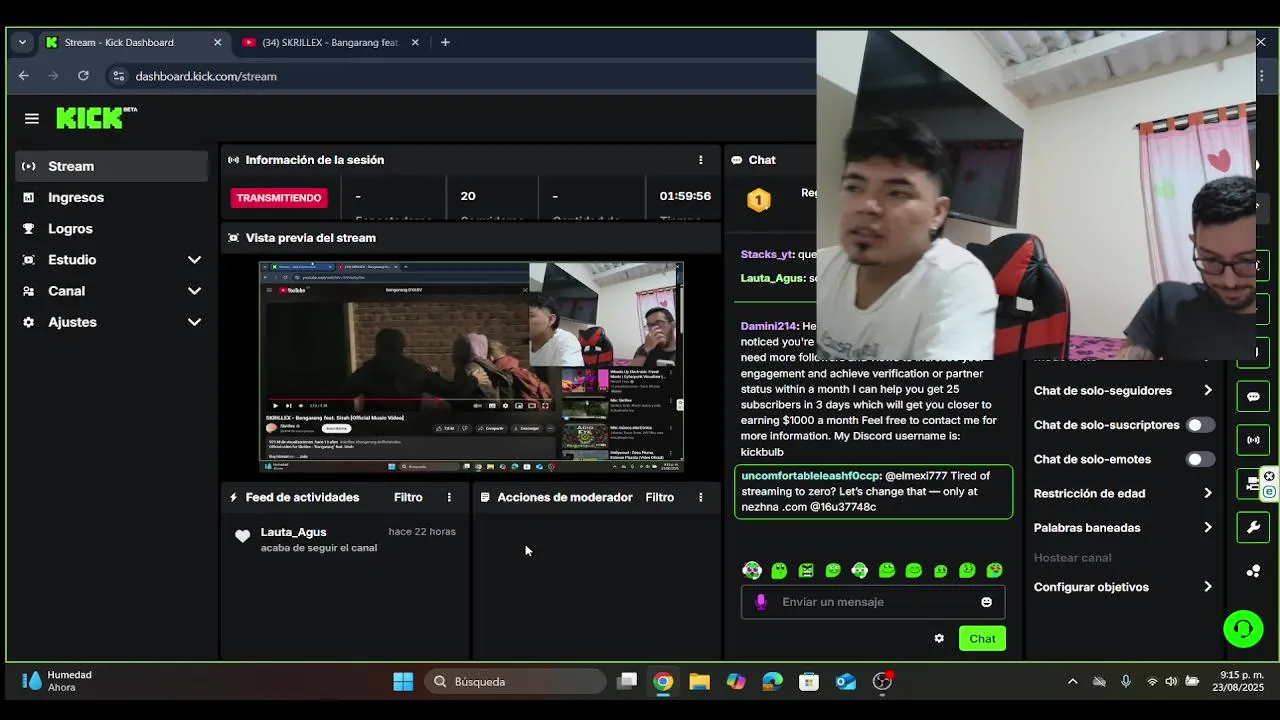Image resolution: width=1280 pixels, height=720 pixels.
Task: Click username uncomfortableleashf0ccp in chat
Action: (x=810, y=476)
